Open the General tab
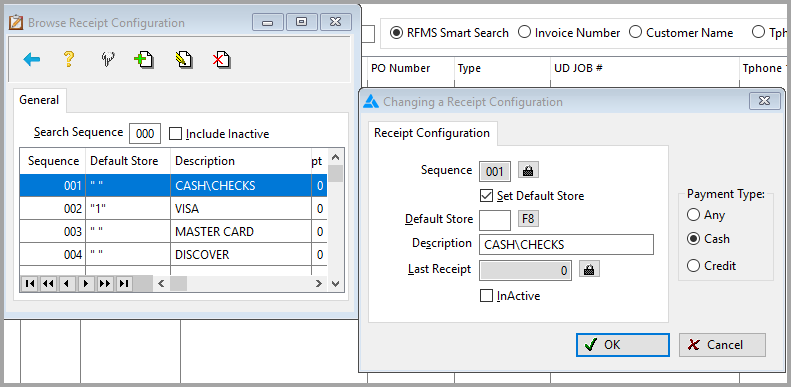 click(x=39, y=100)
